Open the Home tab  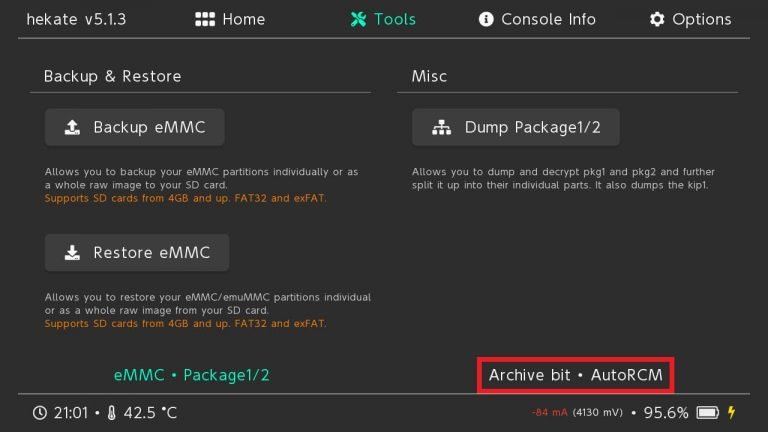point(230,19)
